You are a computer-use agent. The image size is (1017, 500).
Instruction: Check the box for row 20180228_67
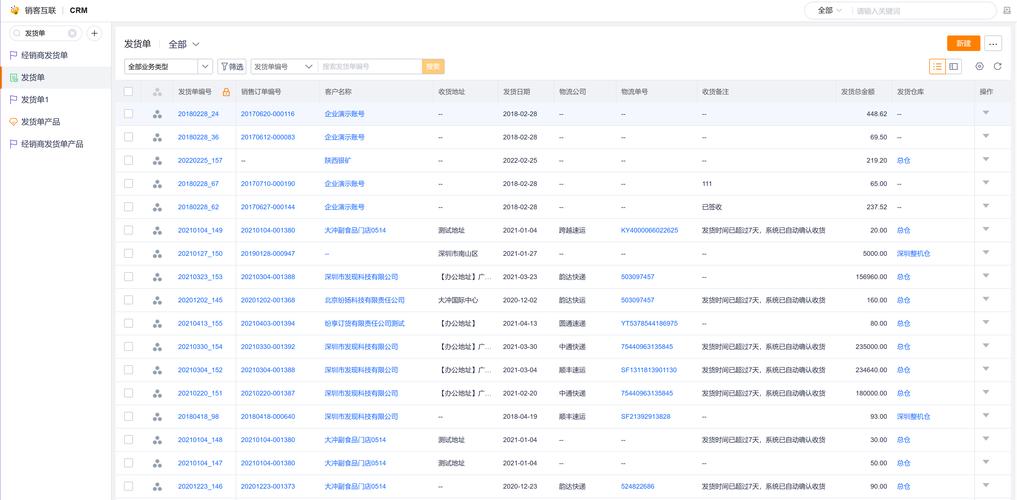128,184
